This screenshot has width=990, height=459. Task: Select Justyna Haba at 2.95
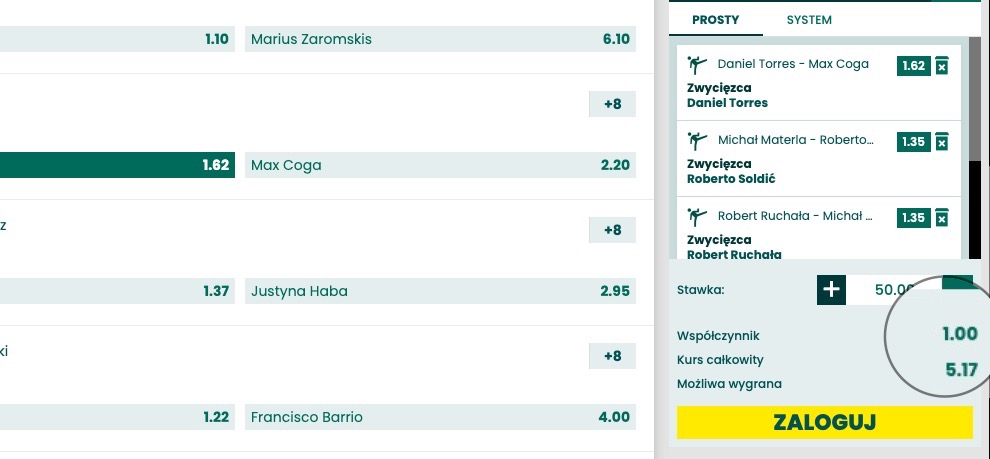(x=440, y=291)
